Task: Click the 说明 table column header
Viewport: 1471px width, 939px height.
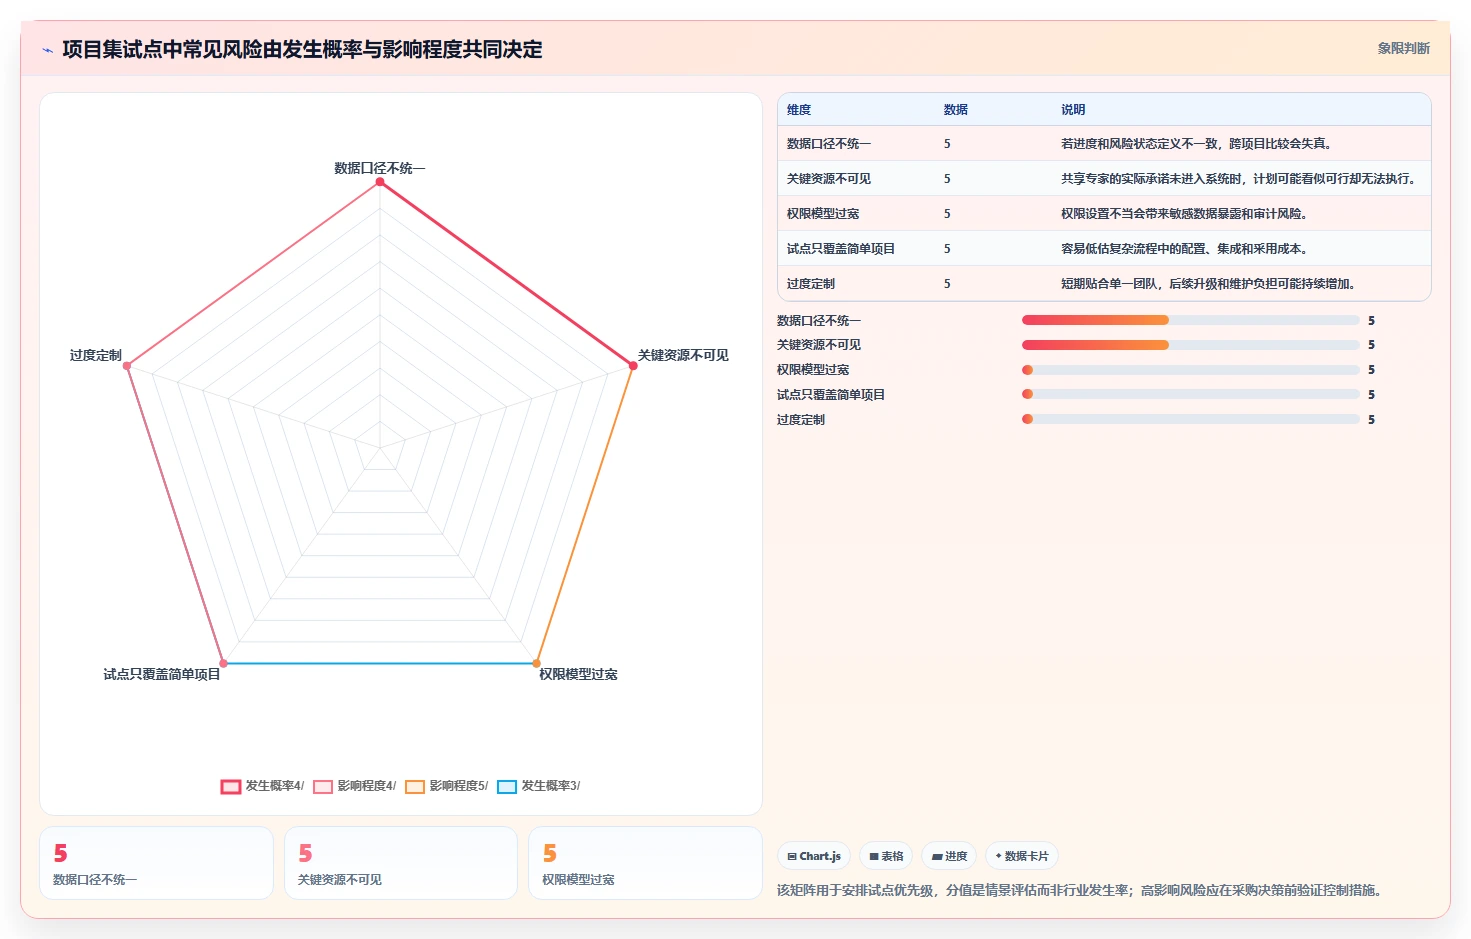Action: tap(1073, 110)
